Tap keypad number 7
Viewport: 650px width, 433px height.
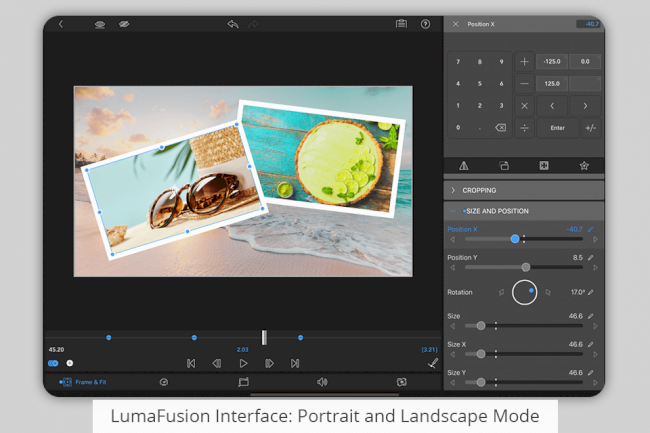coord(458,62)
